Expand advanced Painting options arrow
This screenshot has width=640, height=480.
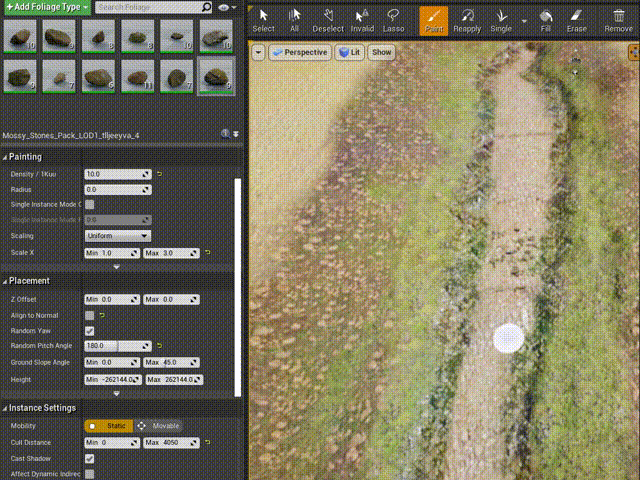(x=116, y=267)
